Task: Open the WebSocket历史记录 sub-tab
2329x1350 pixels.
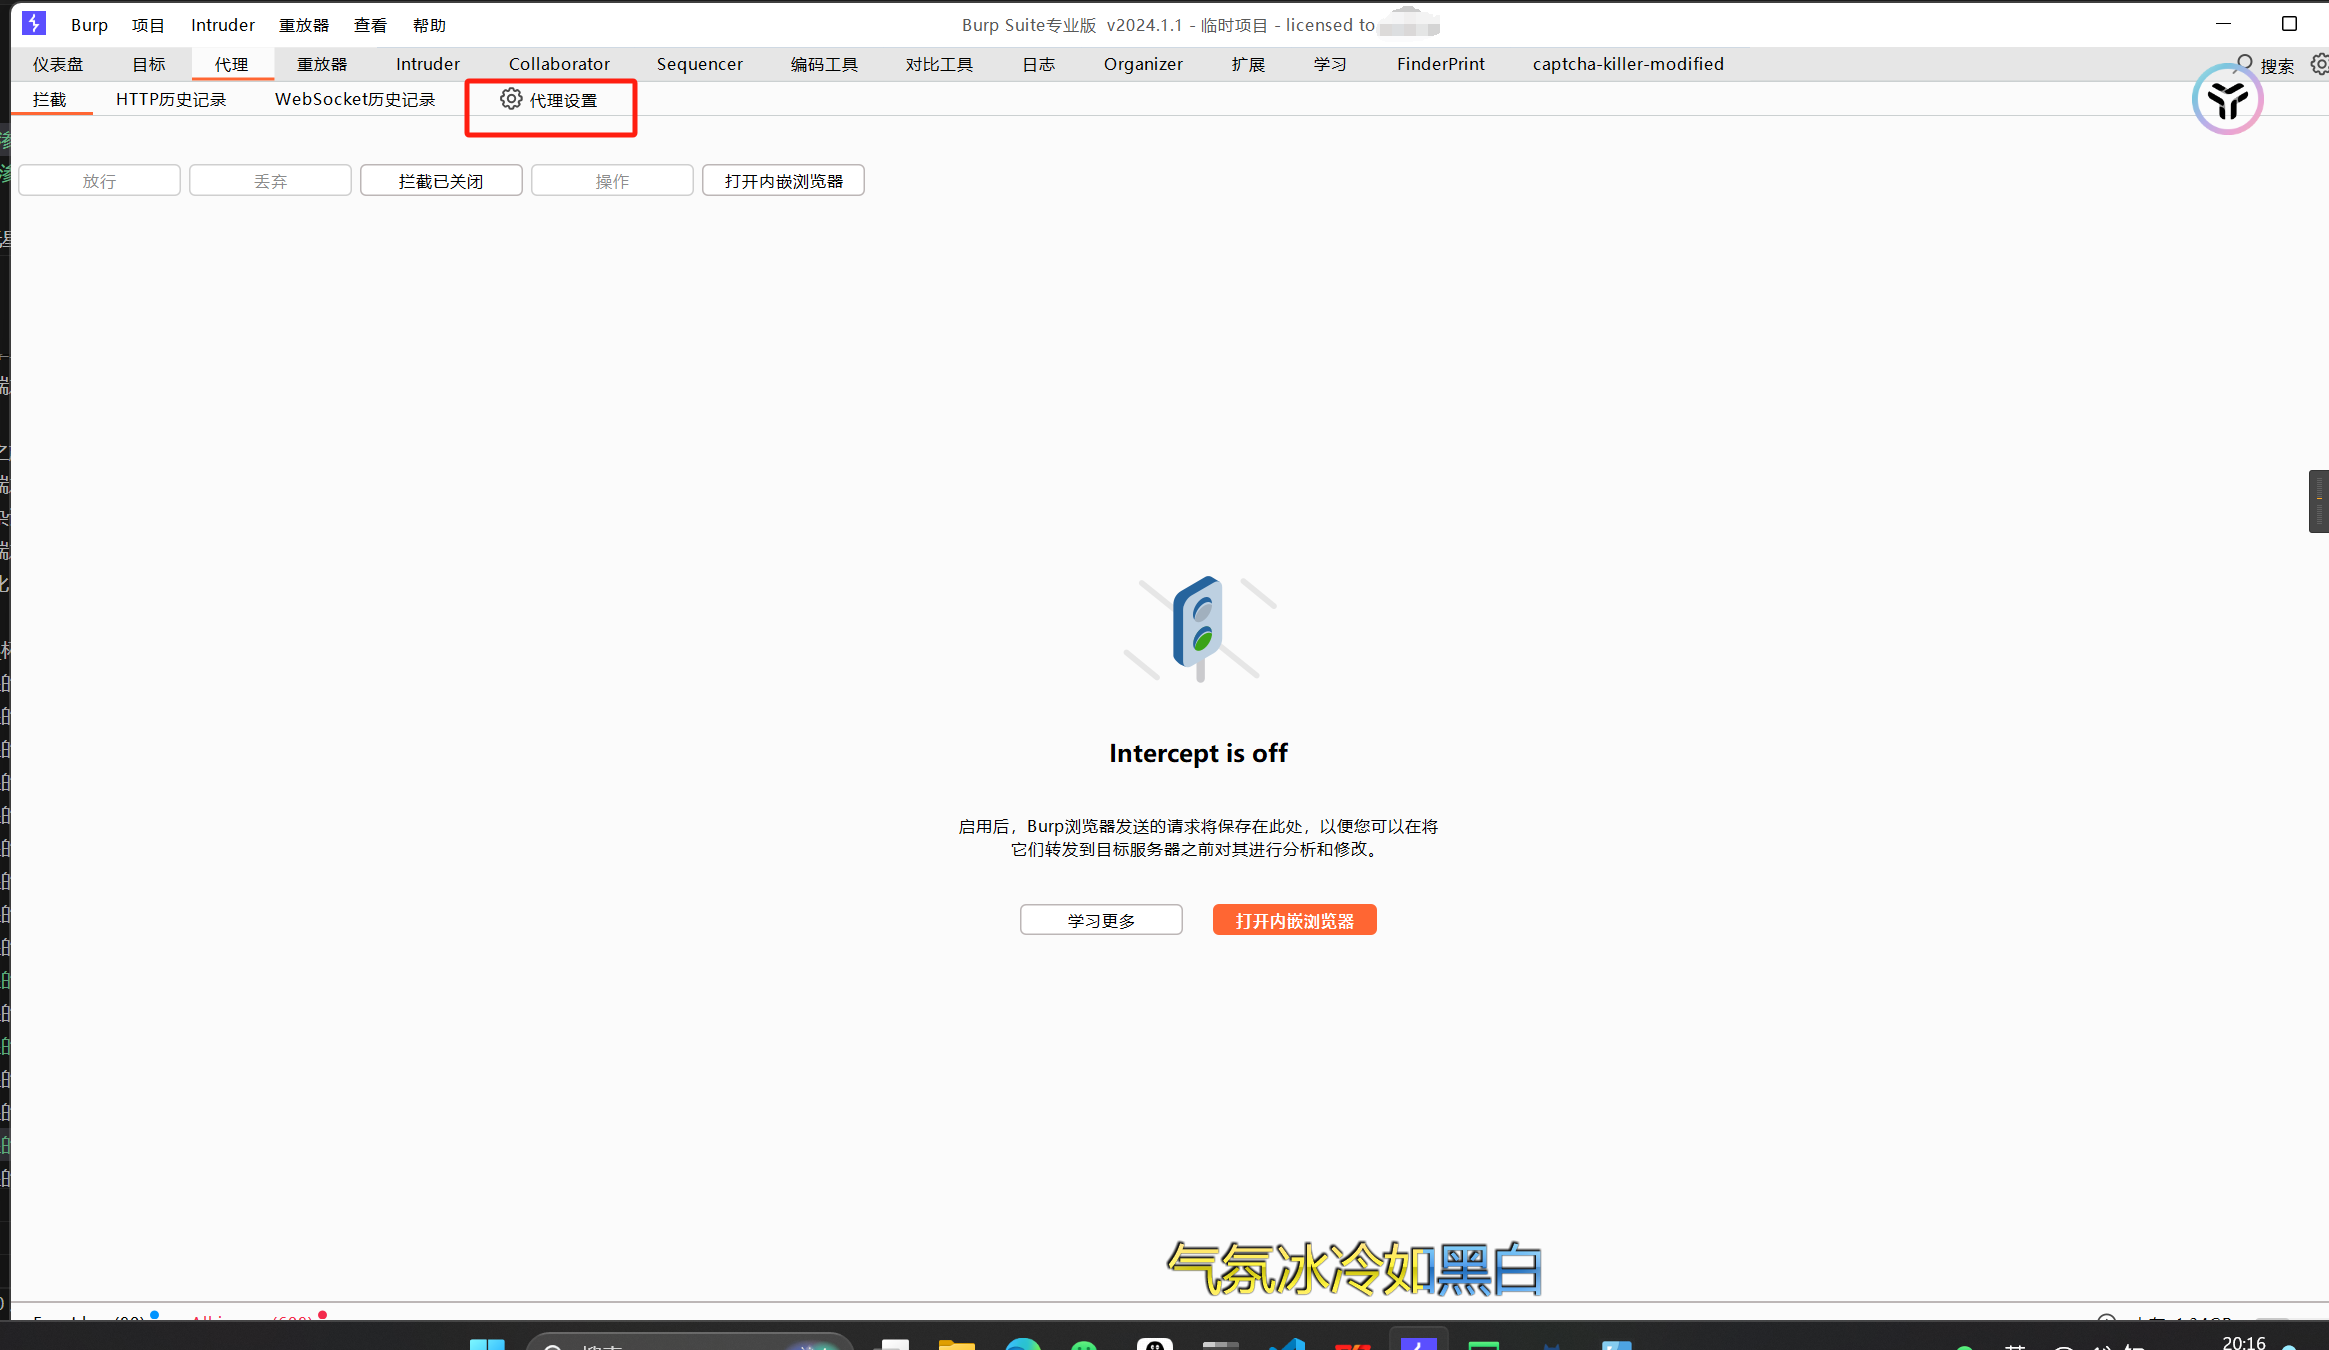Action: click(x=355, y=100)
